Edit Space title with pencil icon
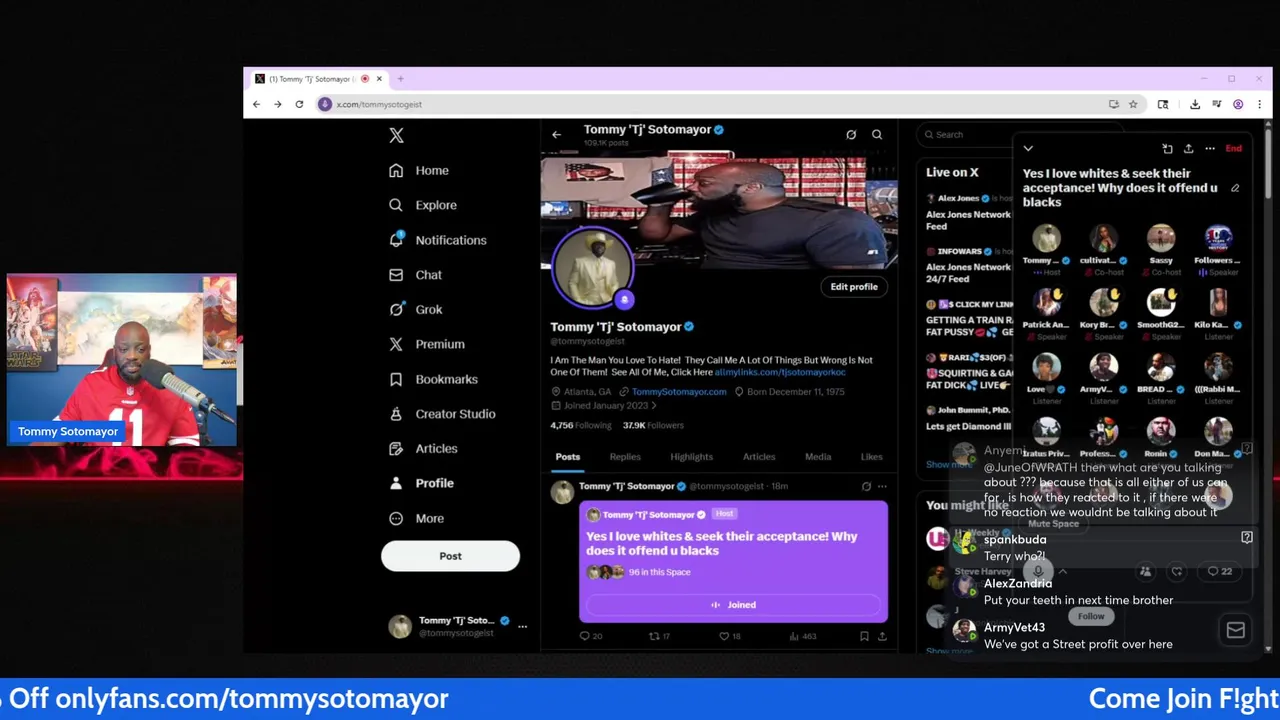1280x720 pixels. click(x=1235, y=188)
